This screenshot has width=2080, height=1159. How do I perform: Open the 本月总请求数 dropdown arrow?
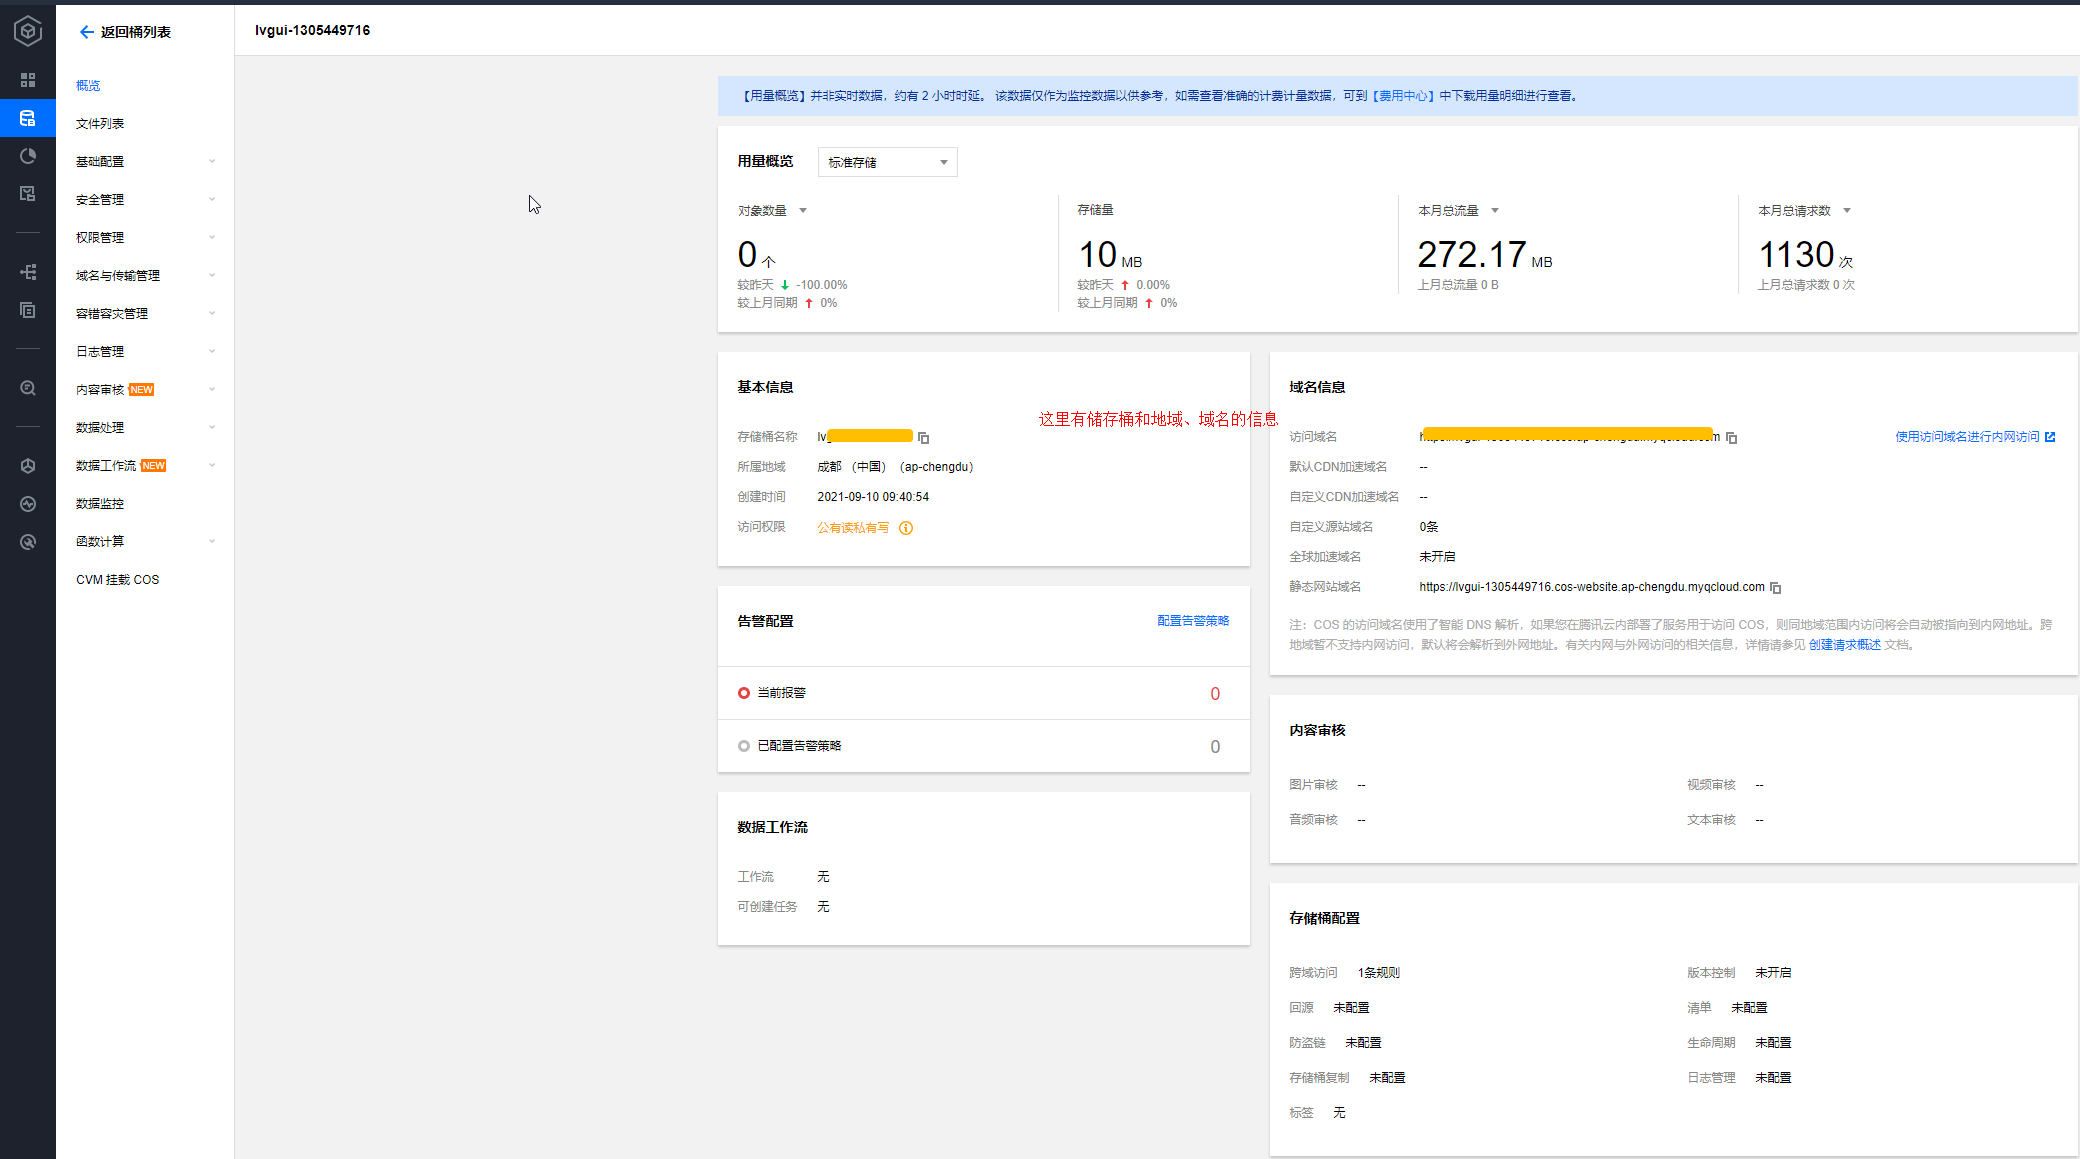click(1846, 211)
